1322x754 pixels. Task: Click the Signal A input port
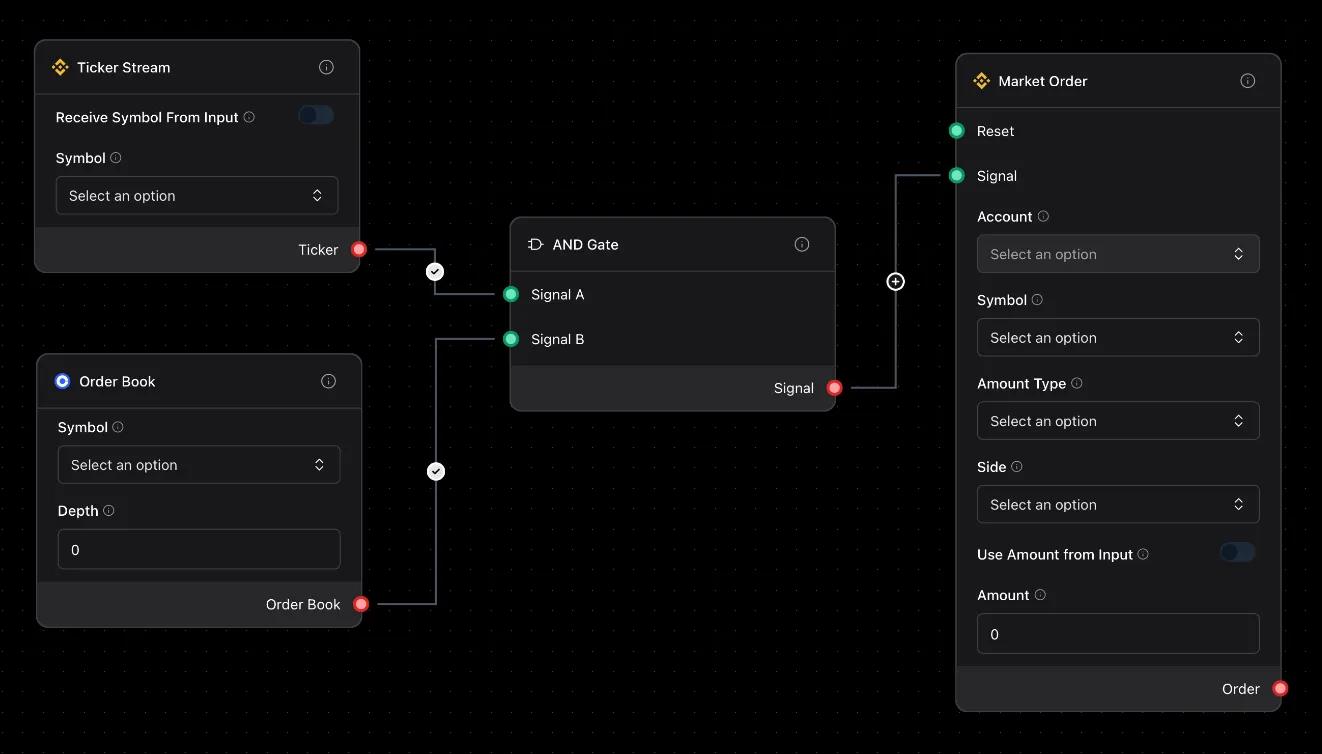511,294
